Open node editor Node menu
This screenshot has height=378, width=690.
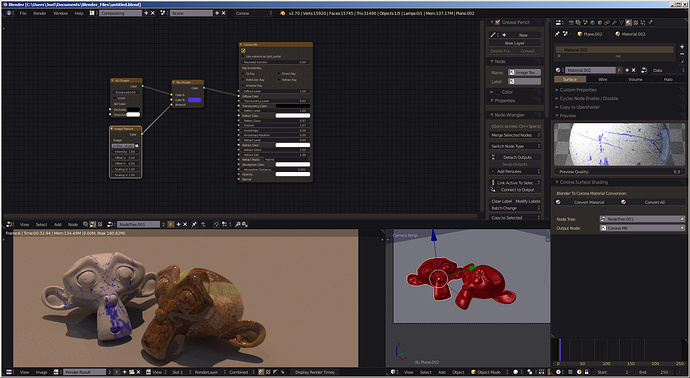pyautogui.click(x=73, y=224)
